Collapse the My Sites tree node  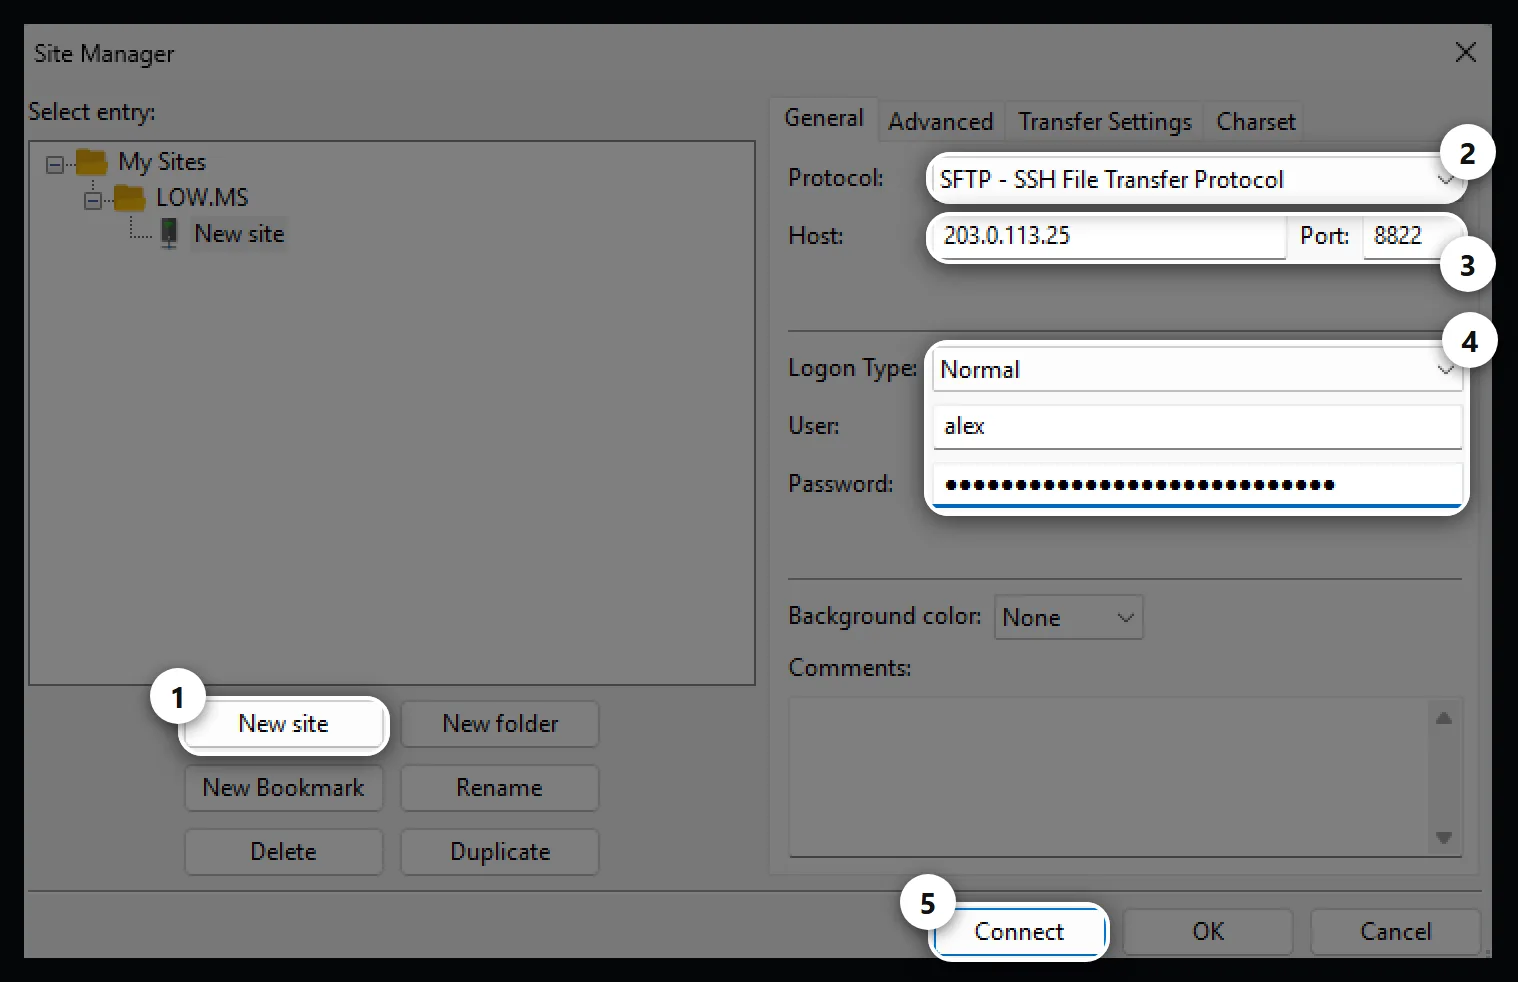coord(55,164)
